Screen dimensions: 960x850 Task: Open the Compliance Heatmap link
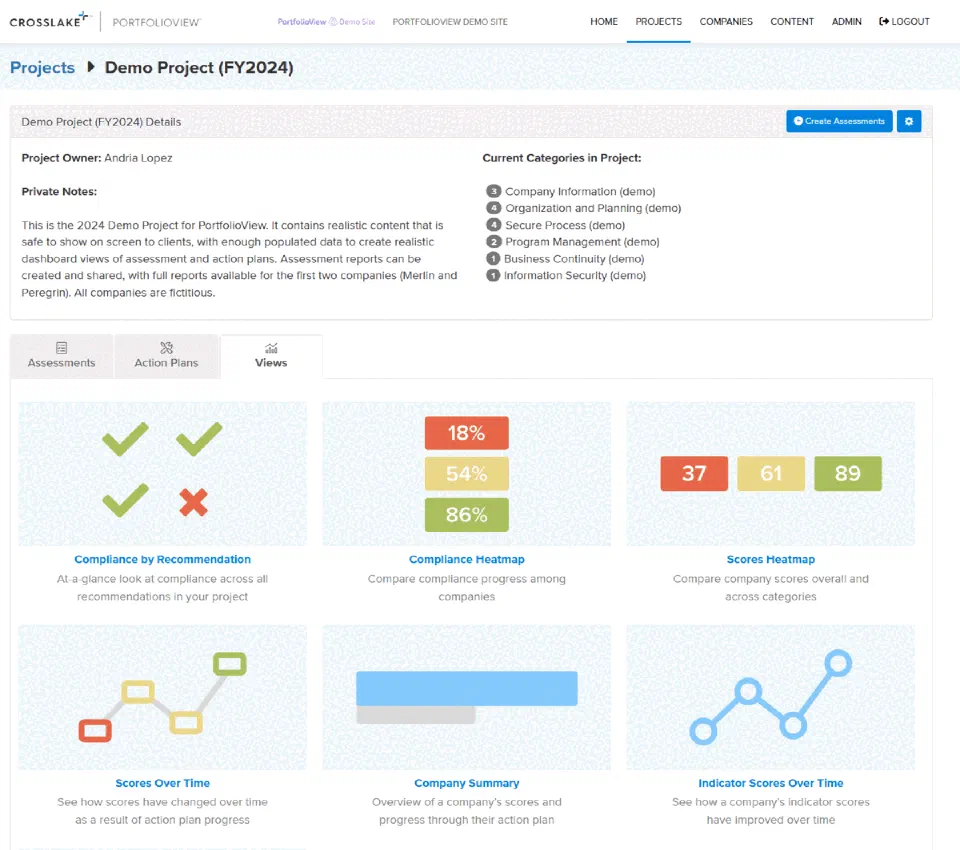[467, 559]
